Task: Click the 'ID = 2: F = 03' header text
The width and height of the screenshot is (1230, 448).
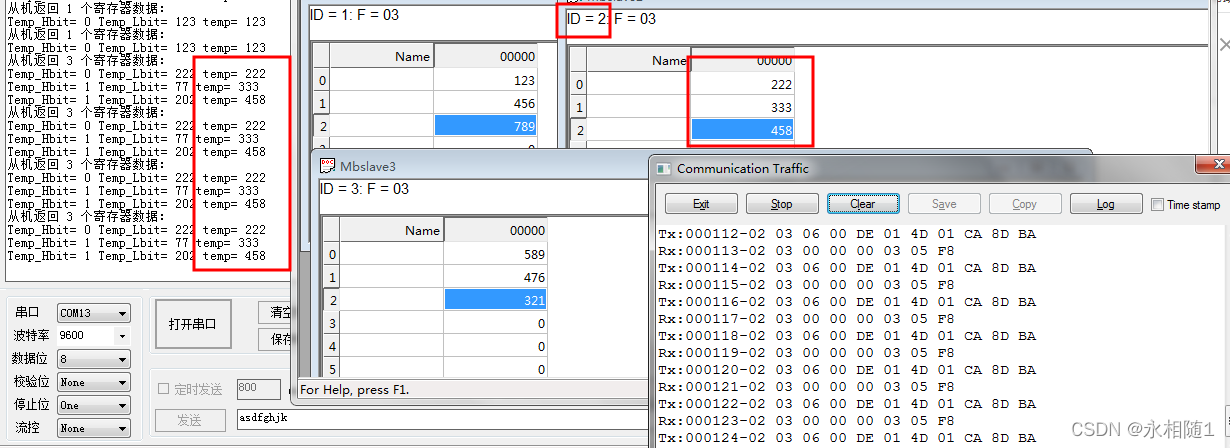Action: click(612, 19)
